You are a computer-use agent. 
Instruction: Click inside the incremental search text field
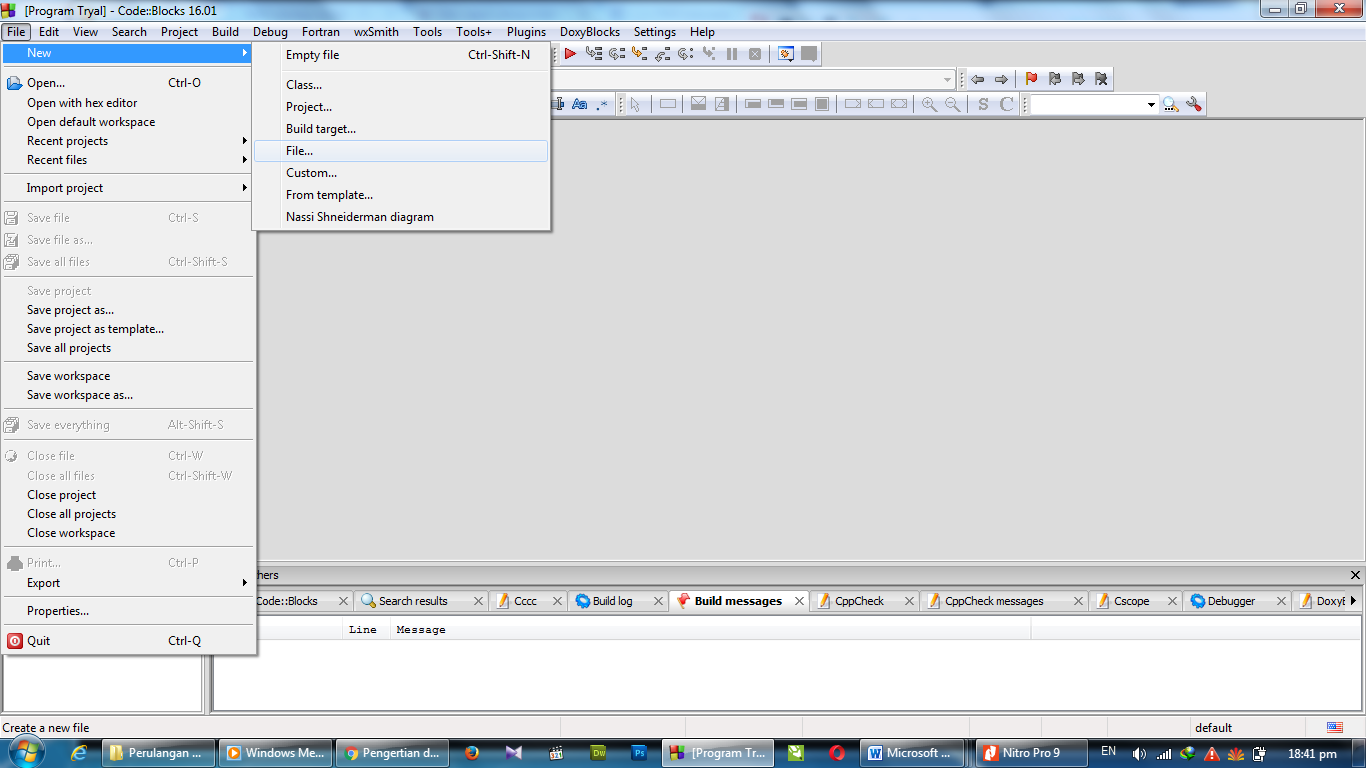point(1090,104)
